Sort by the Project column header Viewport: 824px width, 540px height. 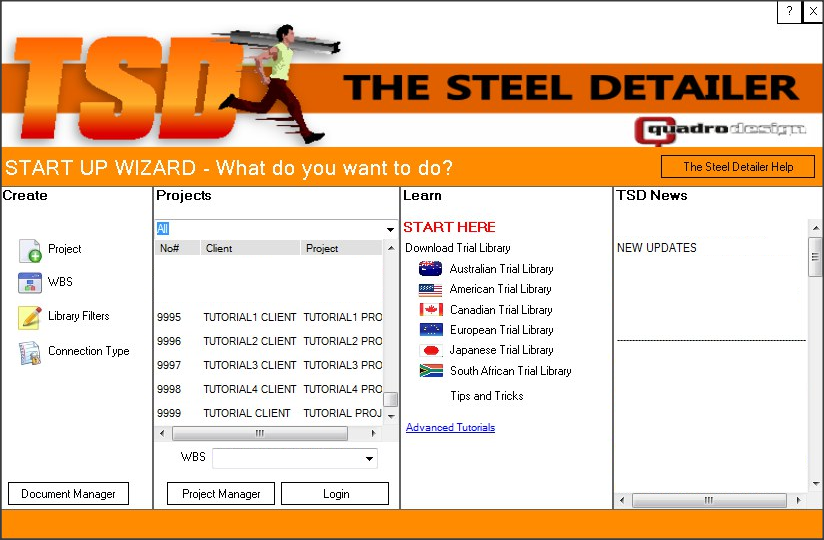tap(342, 248)
